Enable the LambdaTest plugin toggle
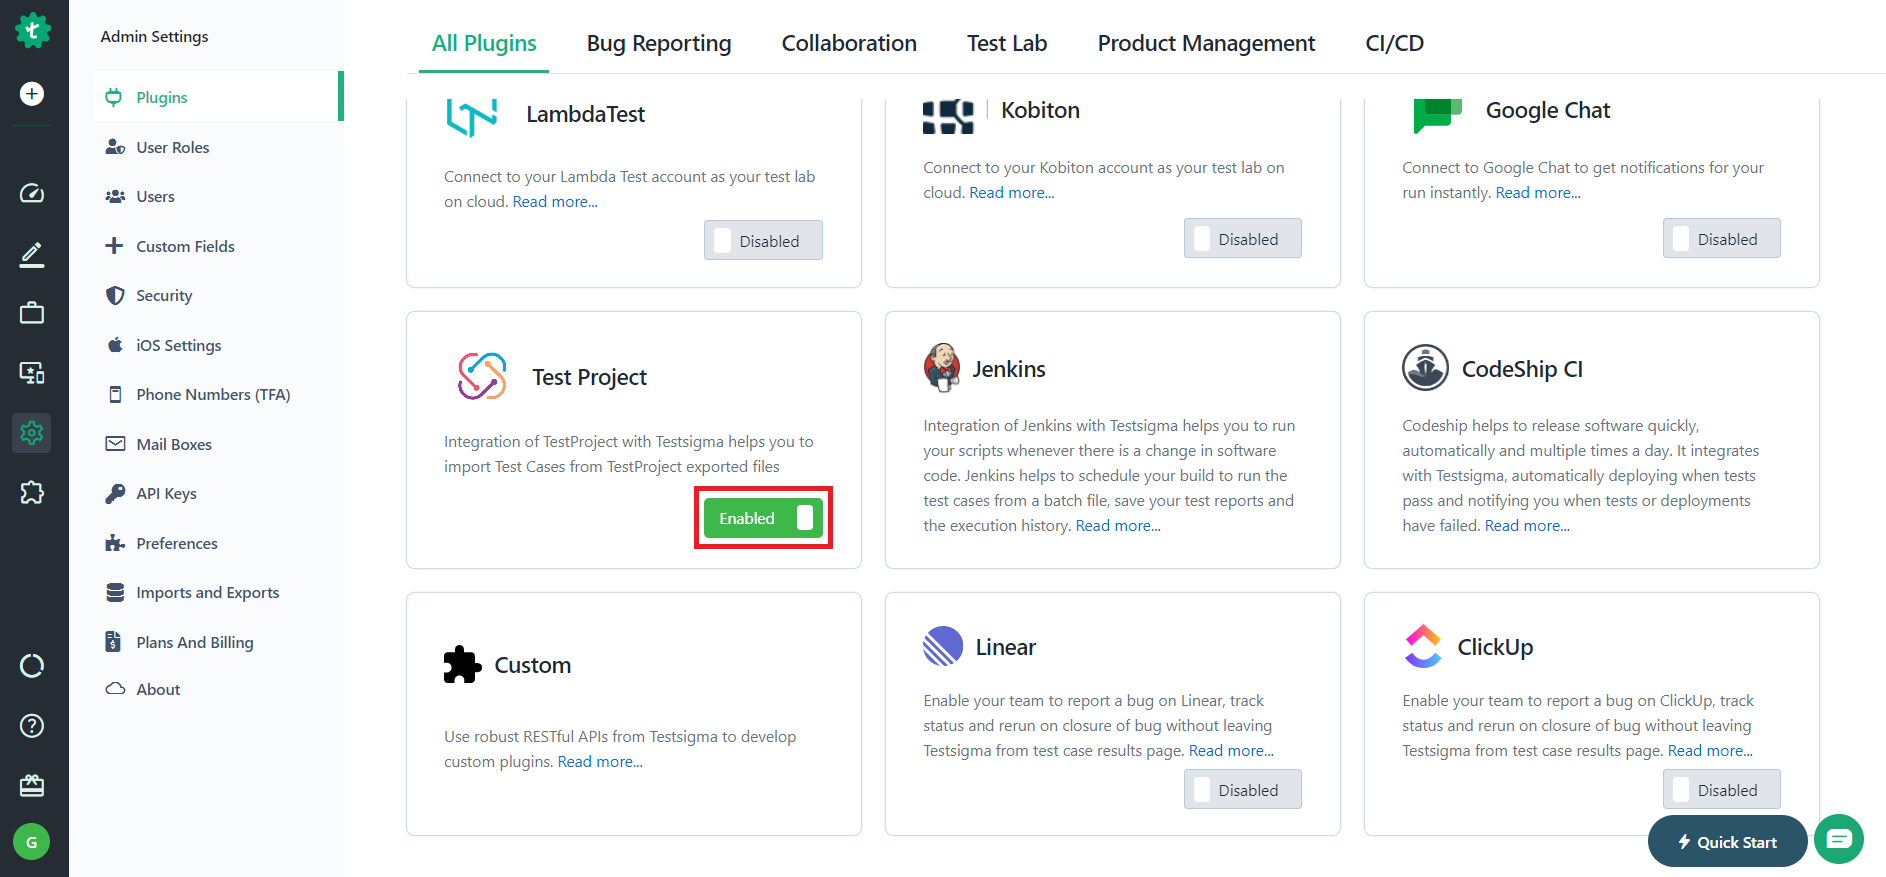 [763, 240]
